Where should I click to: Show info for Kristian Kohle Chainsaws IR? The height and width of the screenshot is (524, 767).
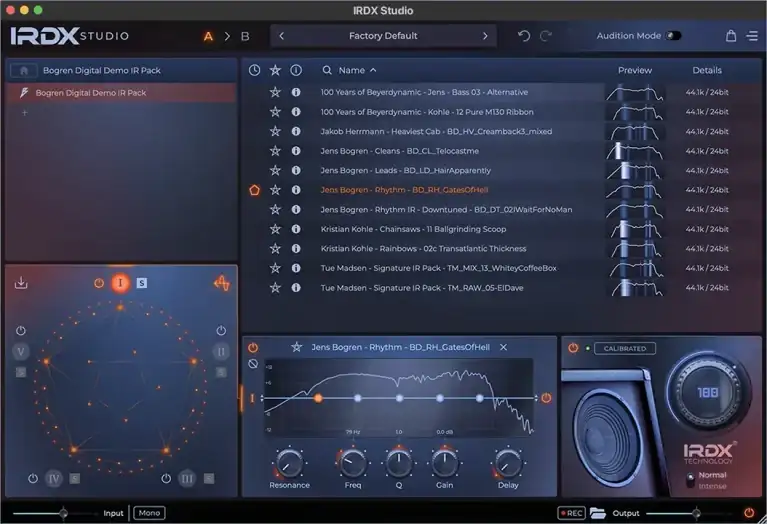[x=296, y=229]
